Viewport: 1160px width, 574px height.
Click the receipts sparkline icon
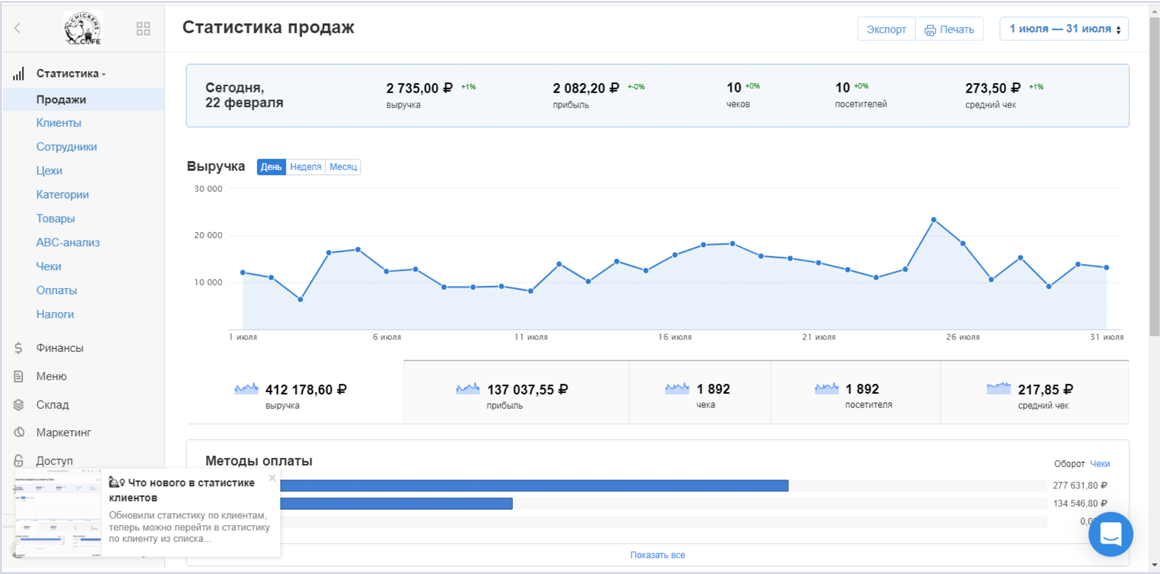click(x=678, y=388)
